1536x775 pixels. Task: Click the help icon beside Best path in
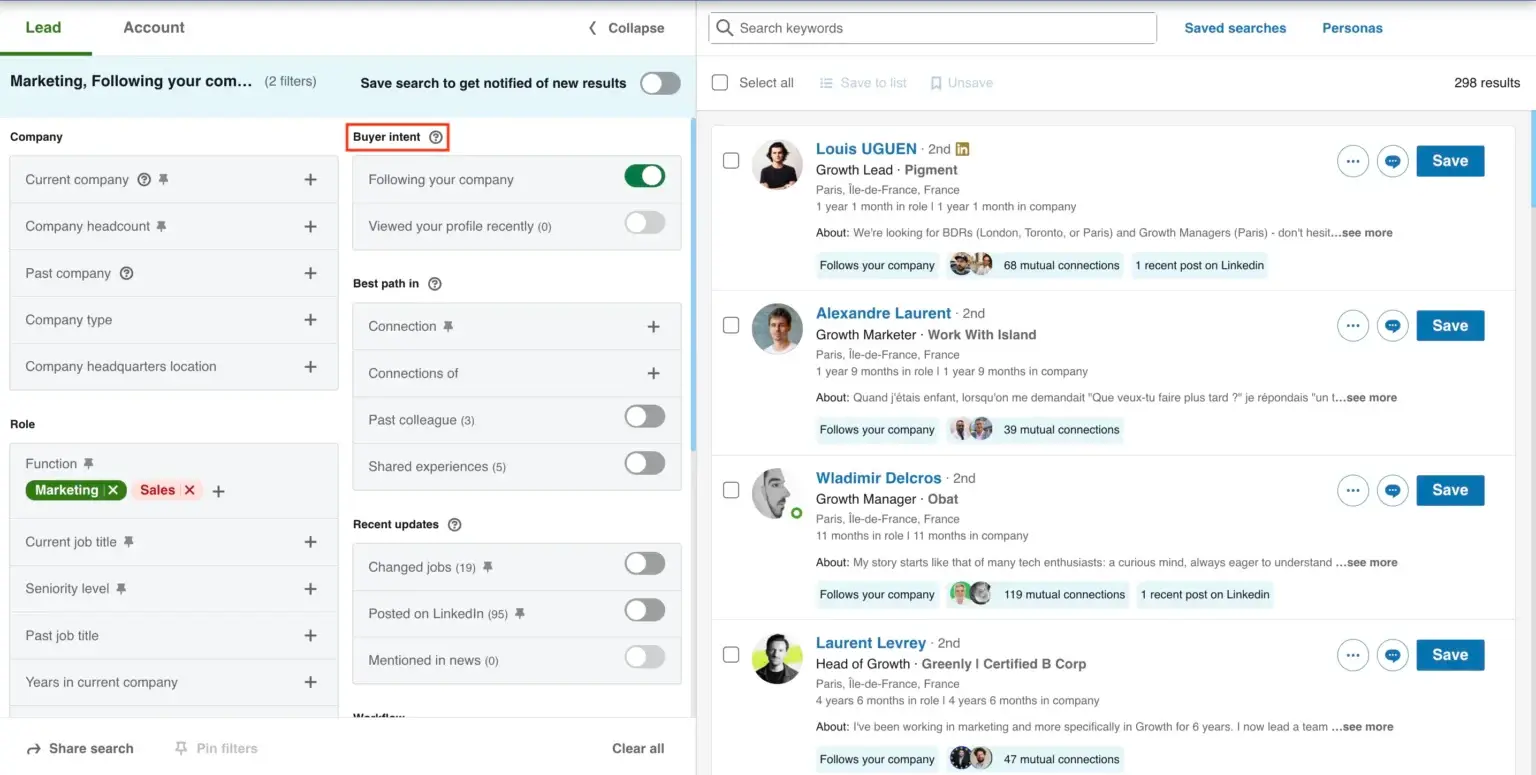434,284
